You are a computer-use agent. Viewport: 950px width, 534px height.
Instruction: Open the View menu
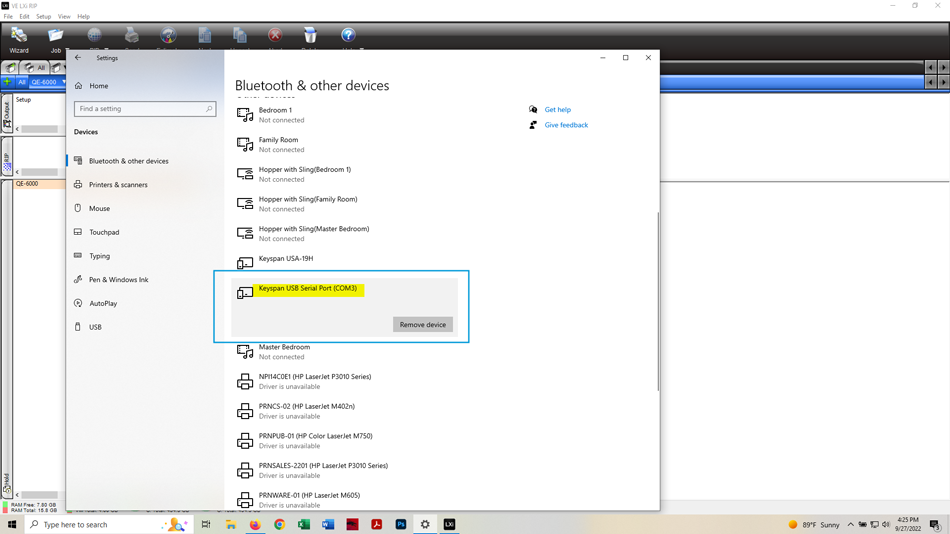64,16
